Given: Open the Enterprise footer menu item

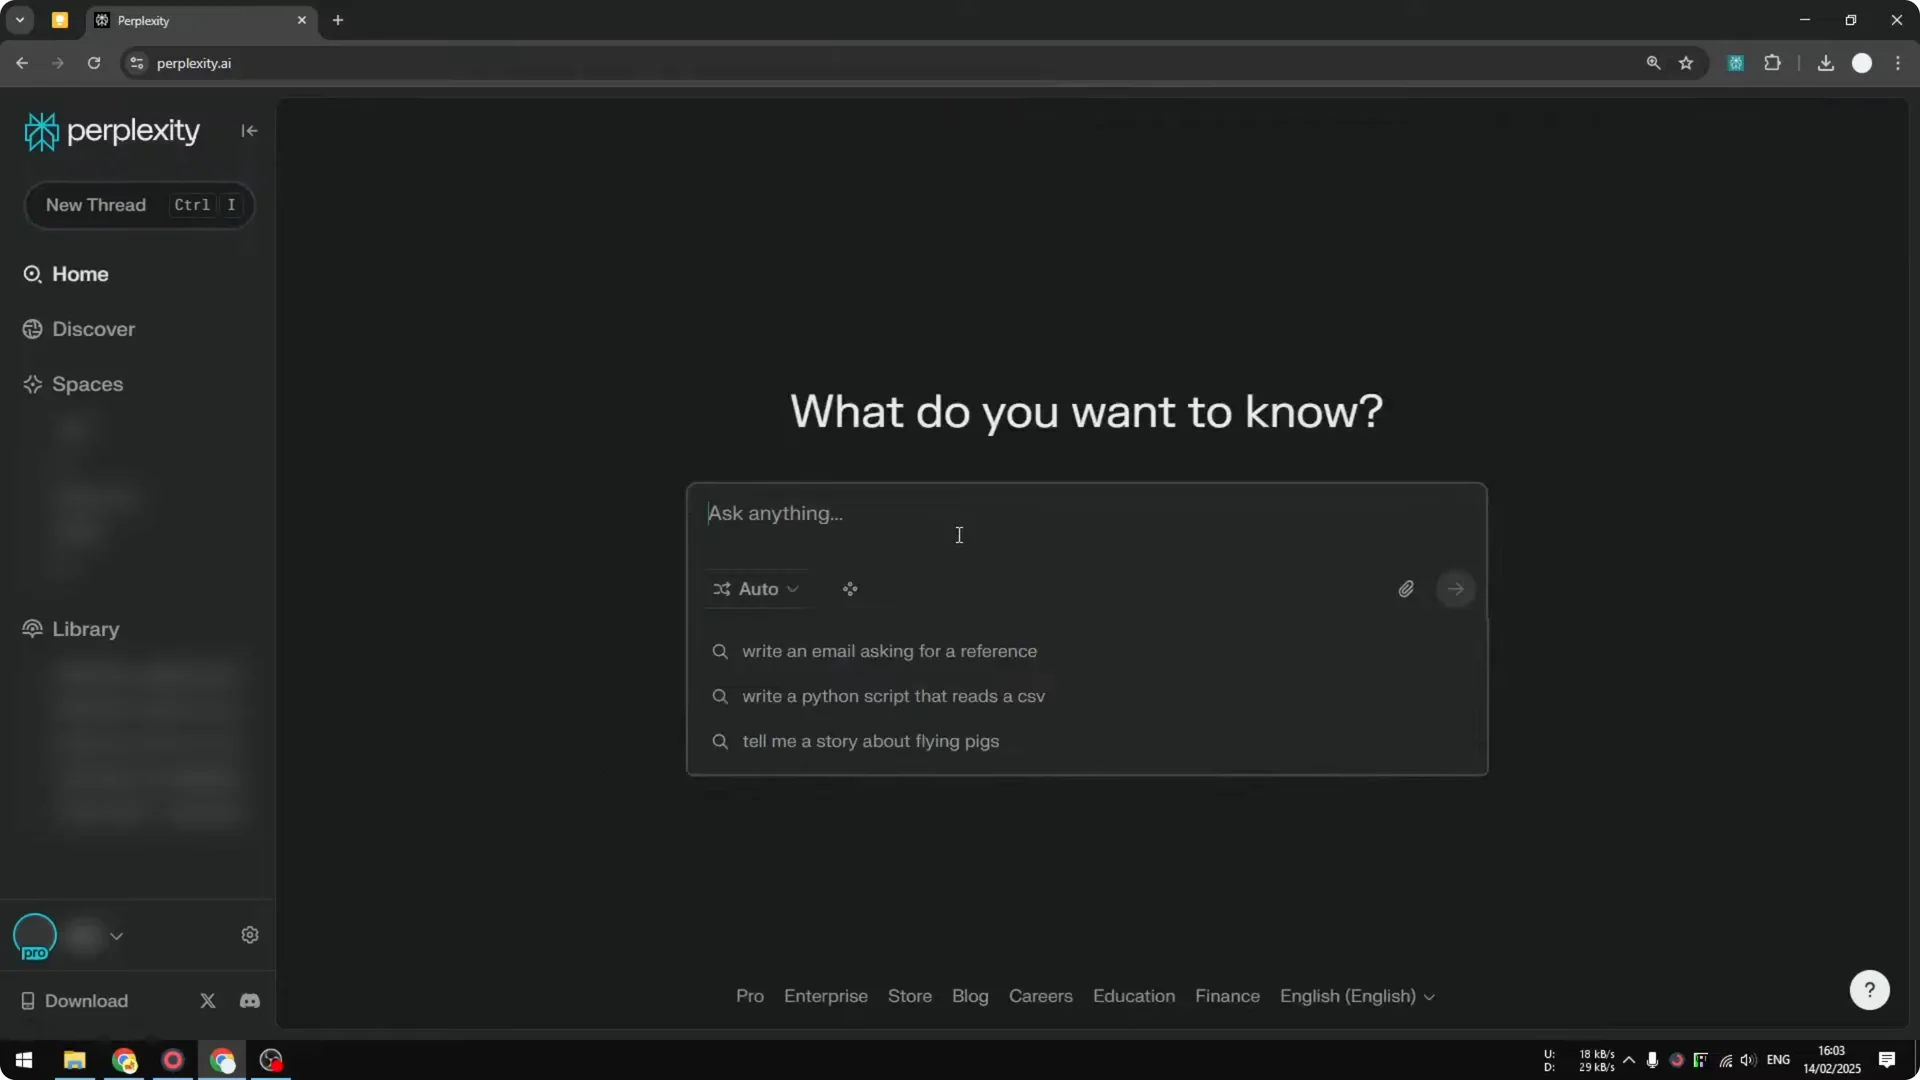Looking at the screenshot, I should pyautogui.click(x=825, y=996).
